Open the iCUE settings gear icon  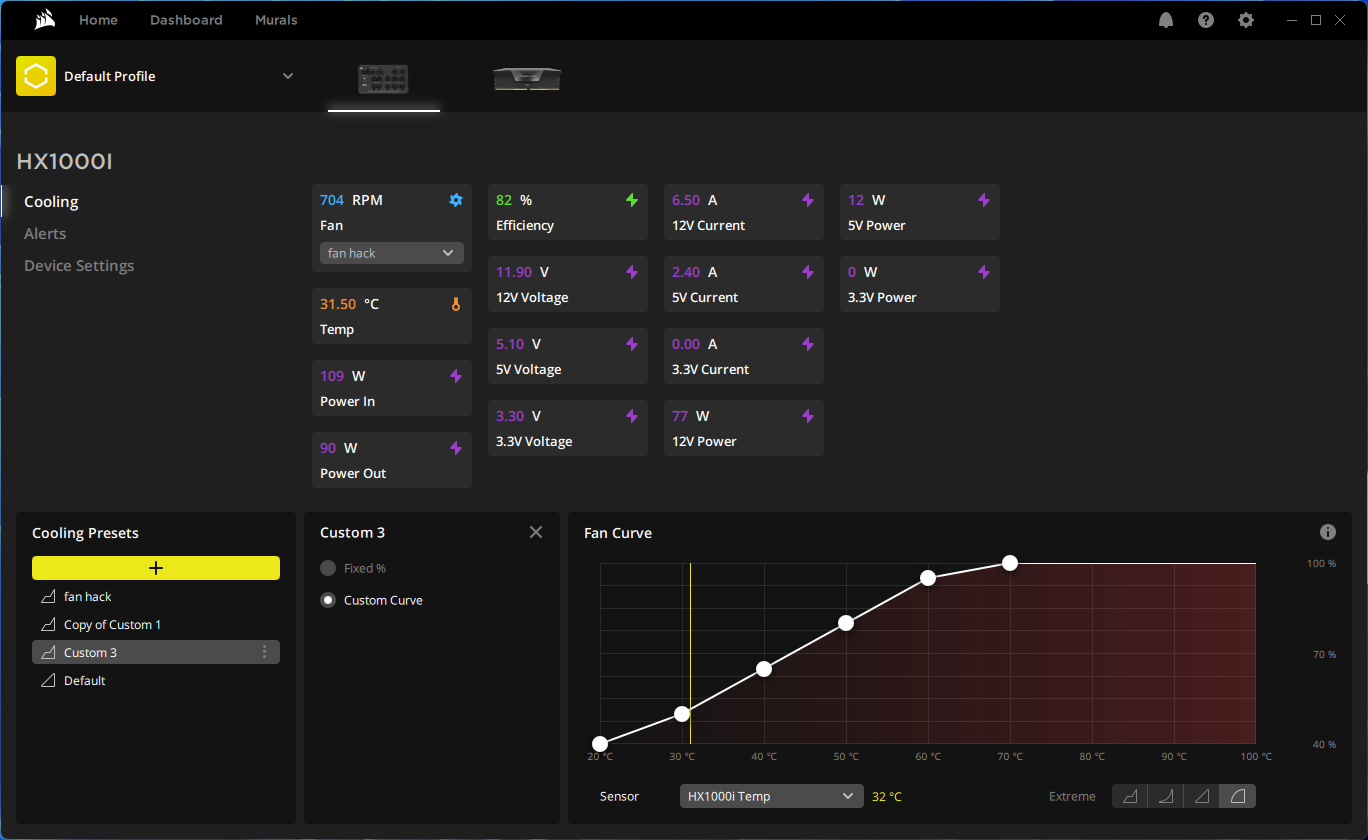(x=1246, y=20)
